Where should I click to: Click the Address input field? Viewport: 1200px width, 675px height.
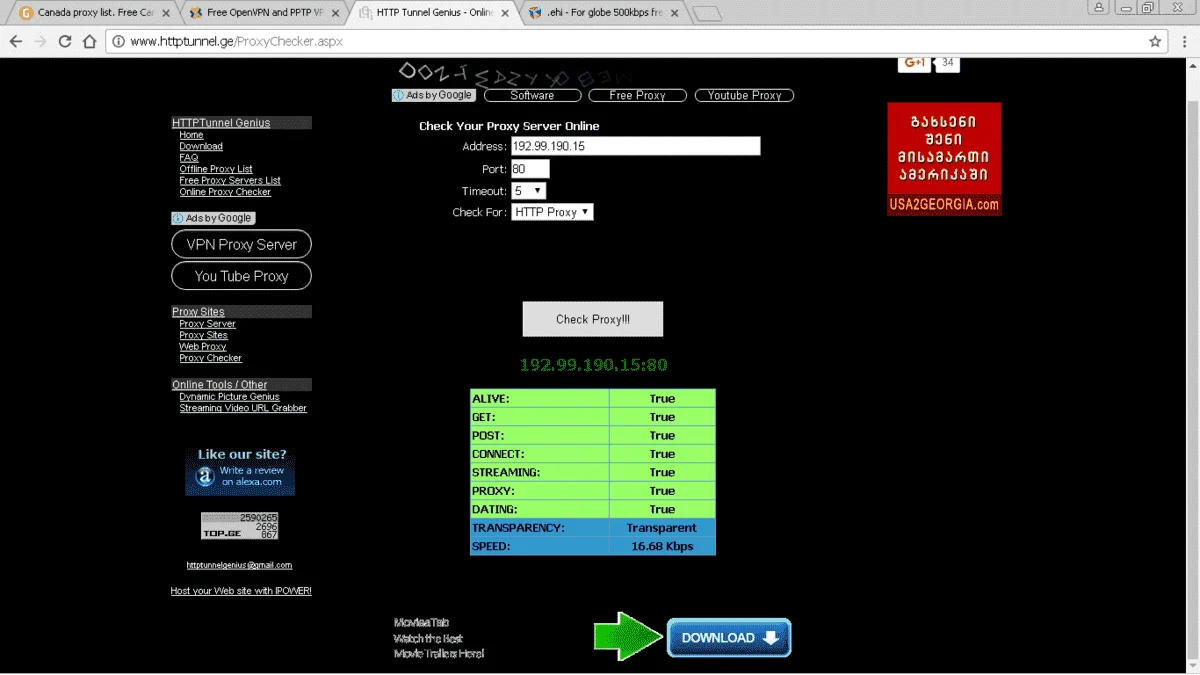(636, 146)
